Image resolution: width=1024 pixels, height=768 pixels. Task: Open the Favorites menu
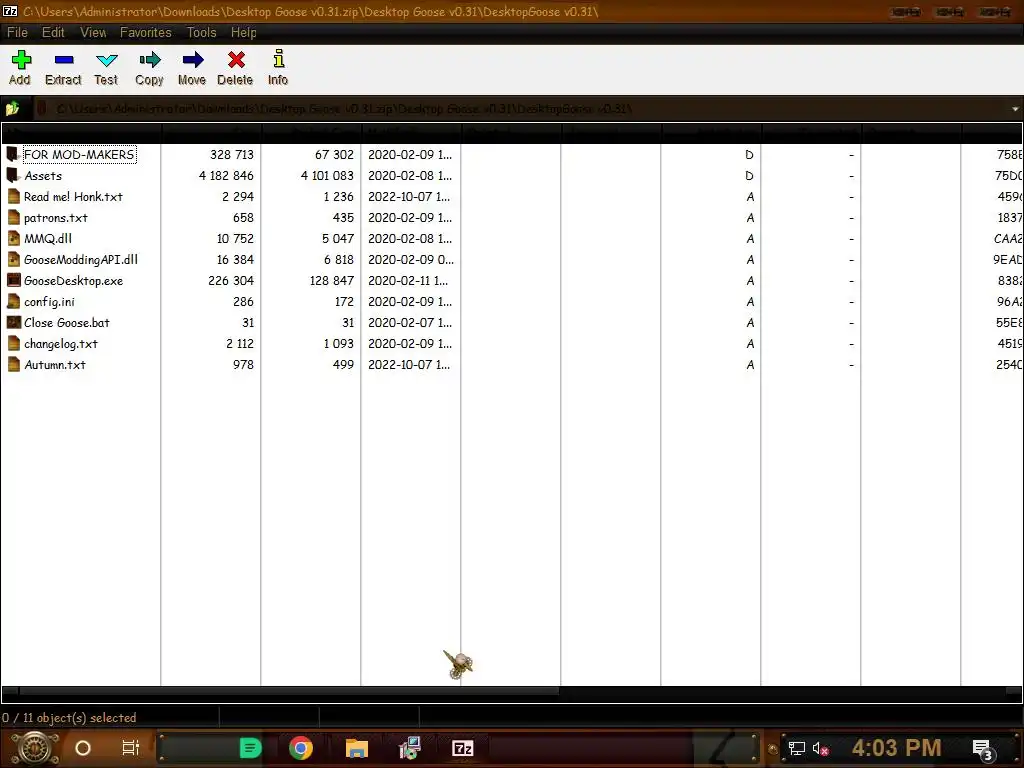pyautogui.click(x=146, y=33)
